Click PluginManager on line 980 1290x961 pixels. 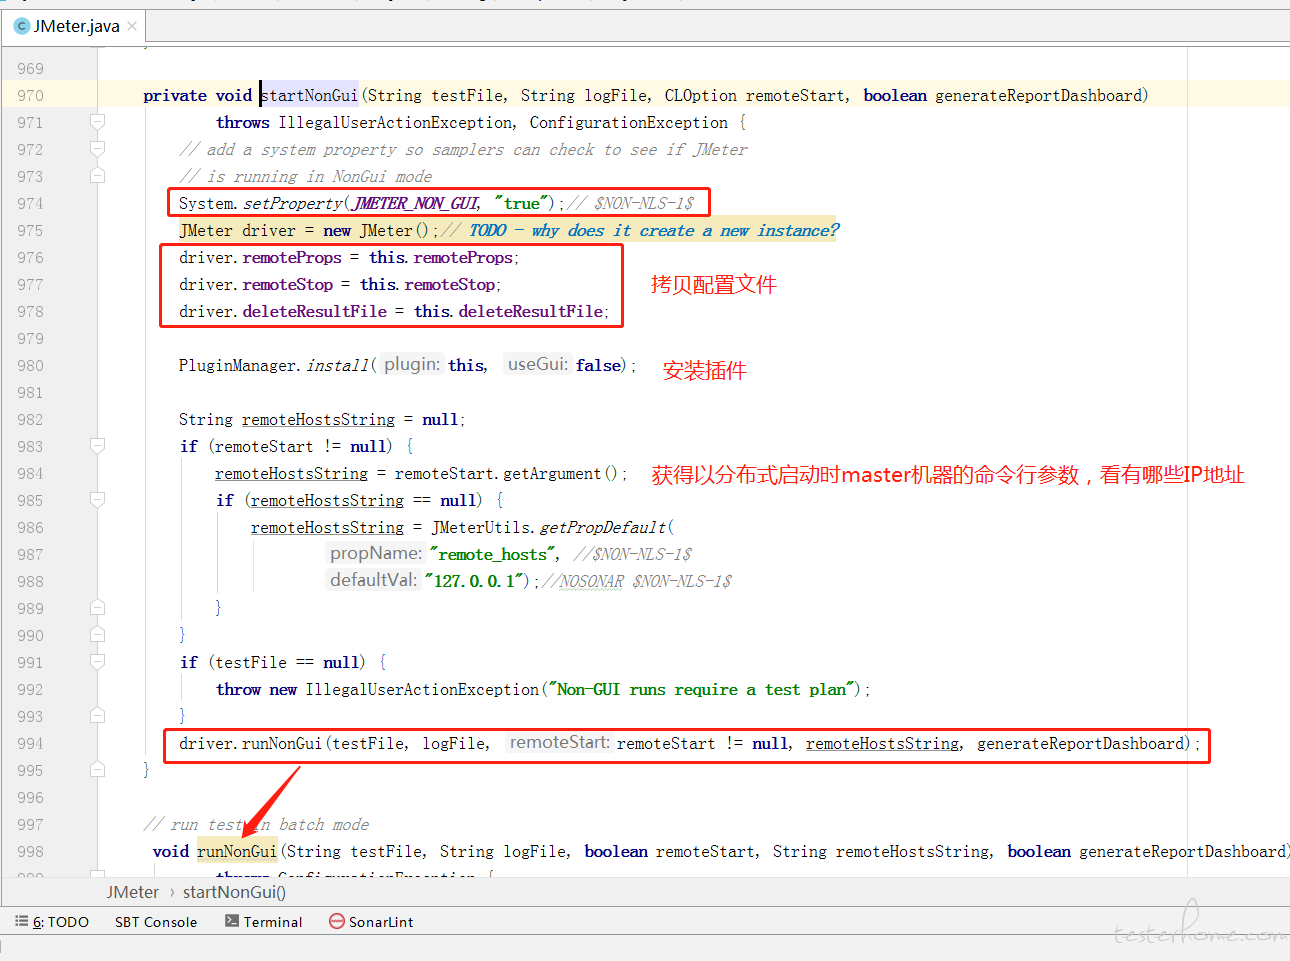point(238,365)
